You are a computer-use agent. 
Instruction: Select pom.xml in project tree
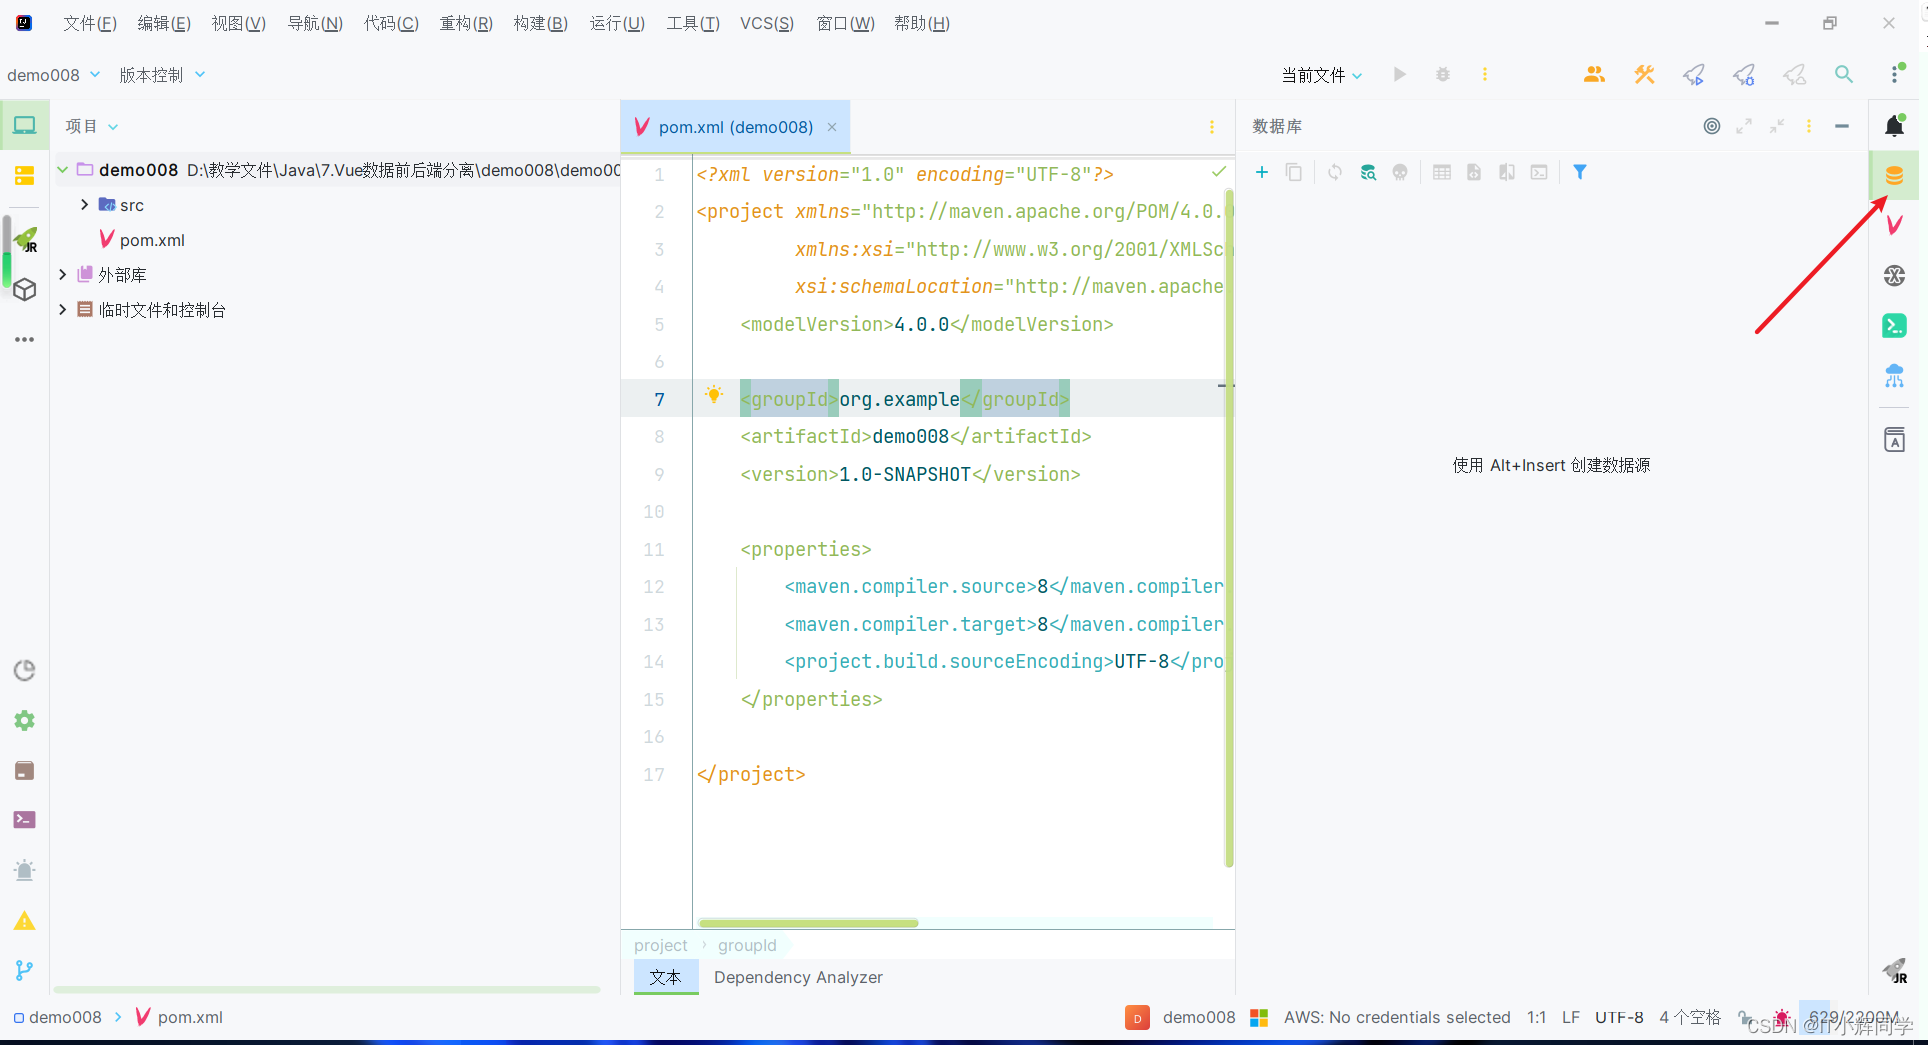pyautogui.click(x=152, y=240)
